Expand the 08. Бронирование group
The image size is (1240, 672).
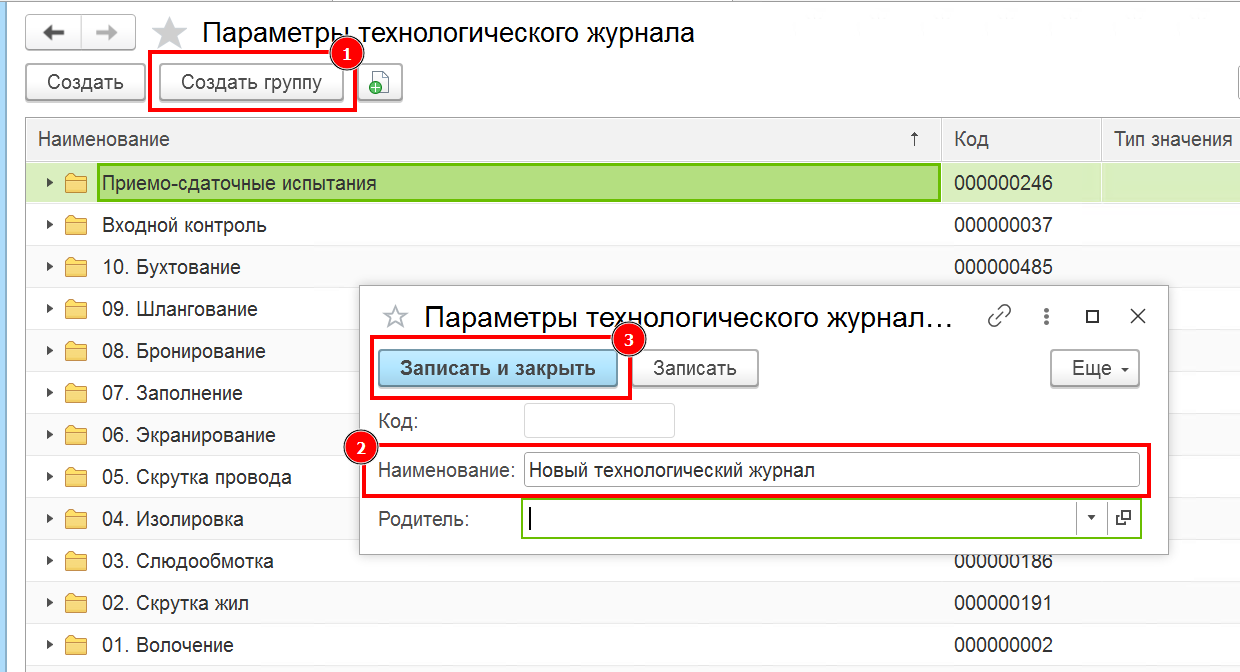[x=49, y=351]
